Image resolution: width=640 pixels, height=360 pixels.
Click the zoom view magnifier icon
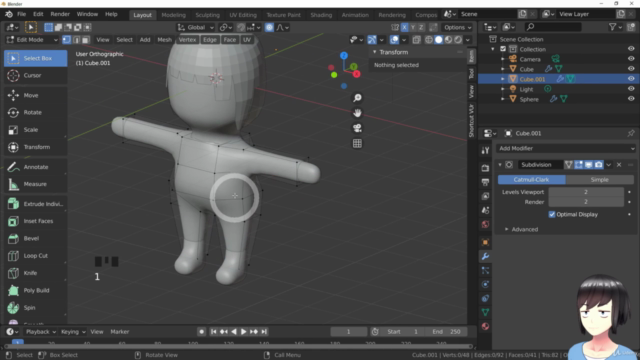(357, 98)
